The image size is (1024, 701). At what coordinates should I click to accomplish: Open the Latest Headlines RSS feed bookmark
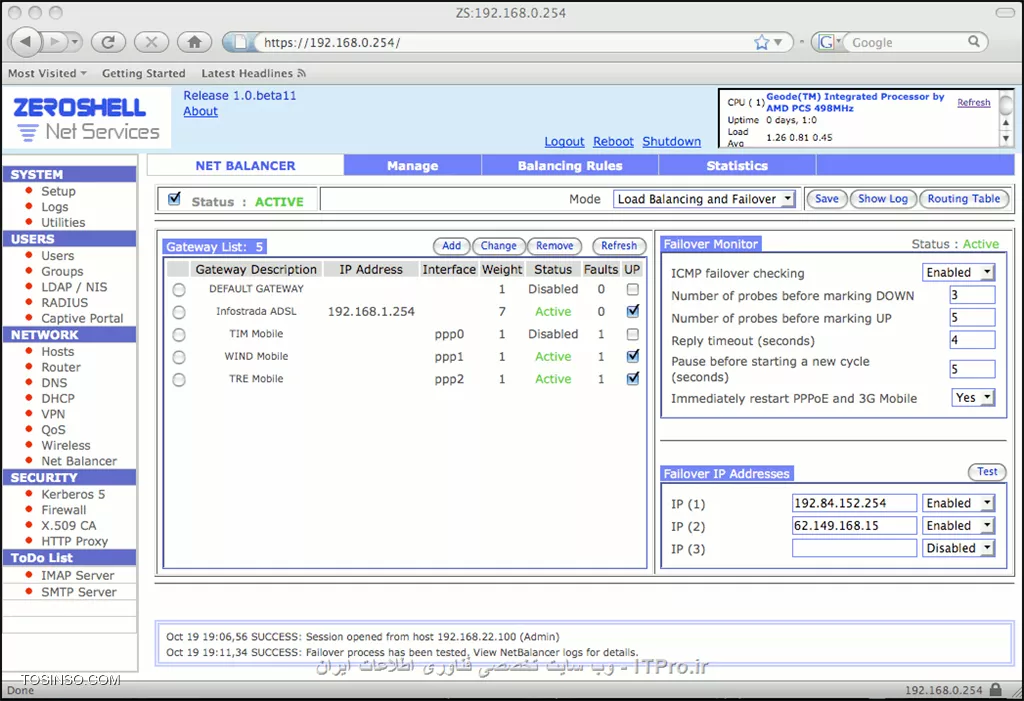(x=253, y=73)
